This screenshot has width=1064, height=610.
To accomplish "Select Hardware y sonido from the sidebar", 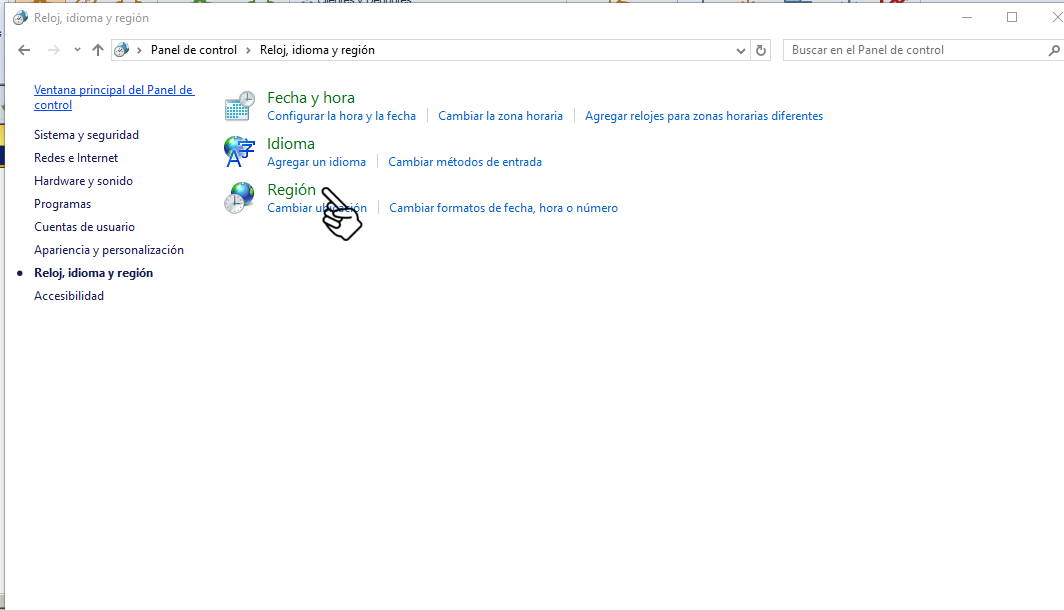I will (x=83, y=181).
